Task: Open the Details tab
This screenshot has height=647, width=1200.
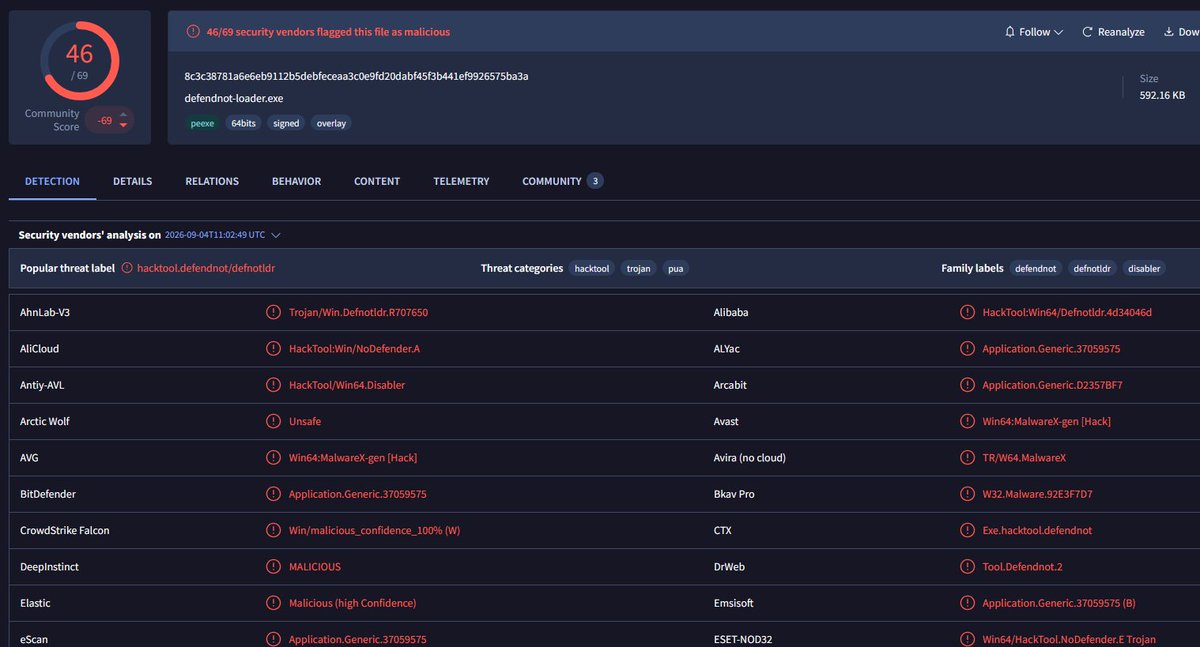Action: 133,181
